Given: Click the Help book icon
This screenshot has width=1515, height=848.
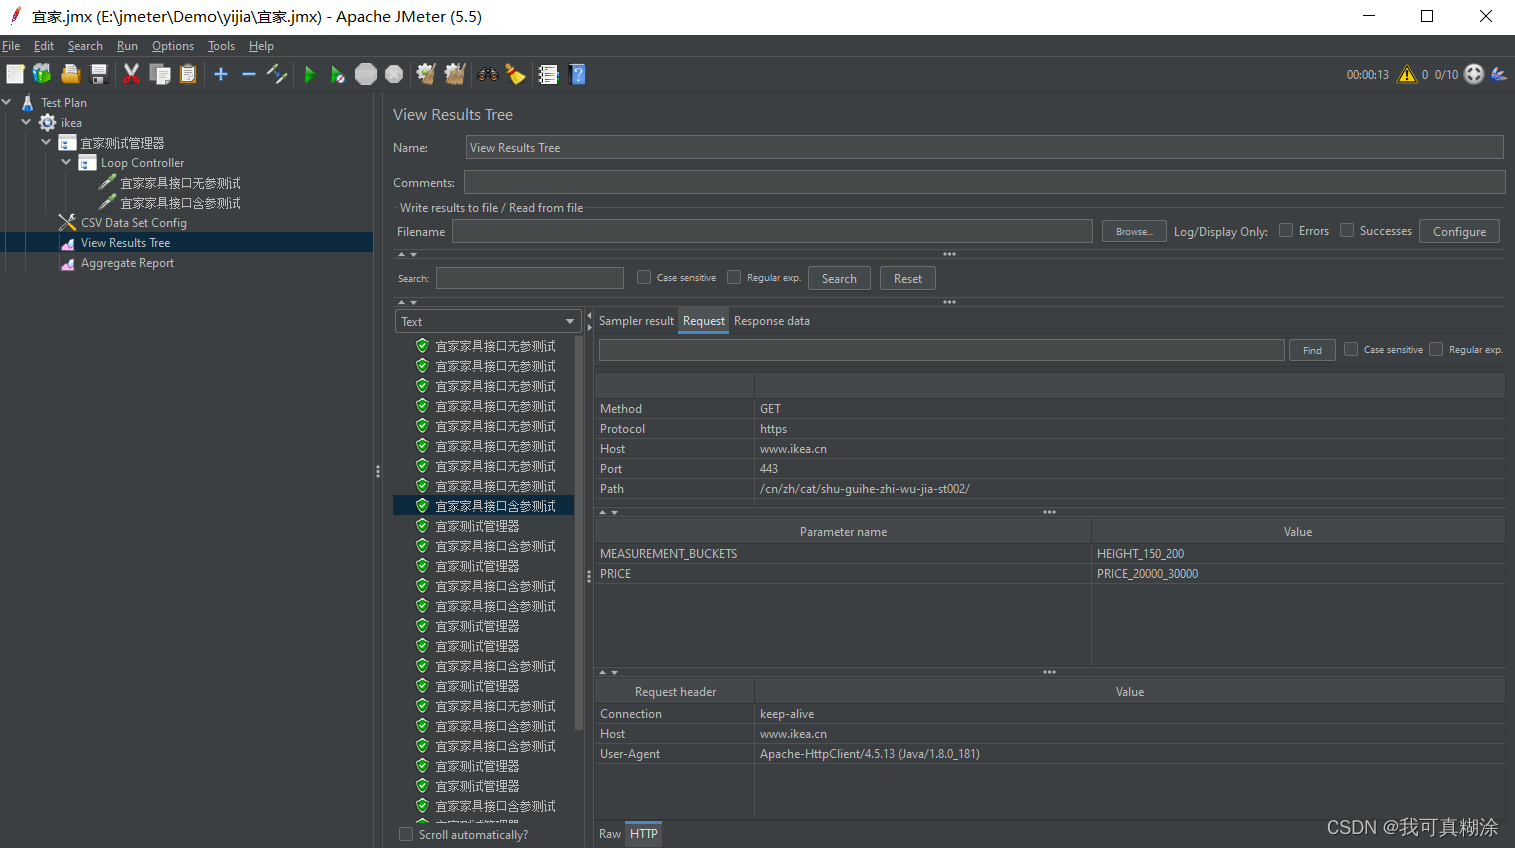Looking at the screenshot, I should [577, 74].
